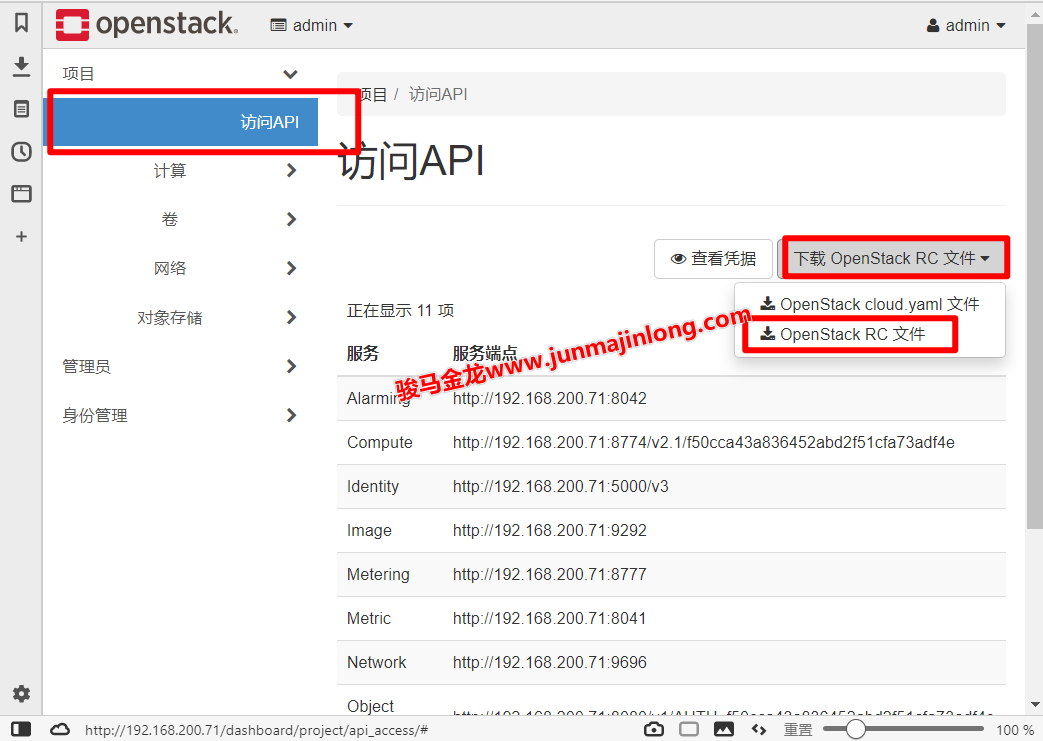The image size is (1043, 741).
Task: Toggle the side panel visibility button
Action: click(x=21, y=730)
